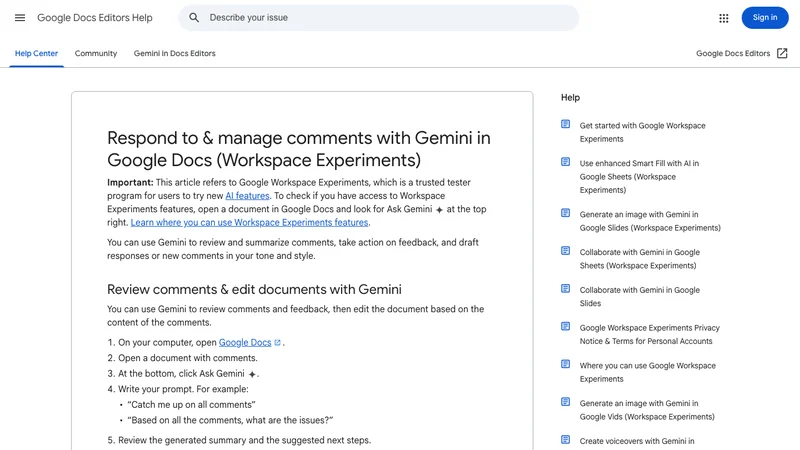The image size is (800, 450).
Task: Click article icon for Use enhanced Smart Fill
Action: coord(565,162)
